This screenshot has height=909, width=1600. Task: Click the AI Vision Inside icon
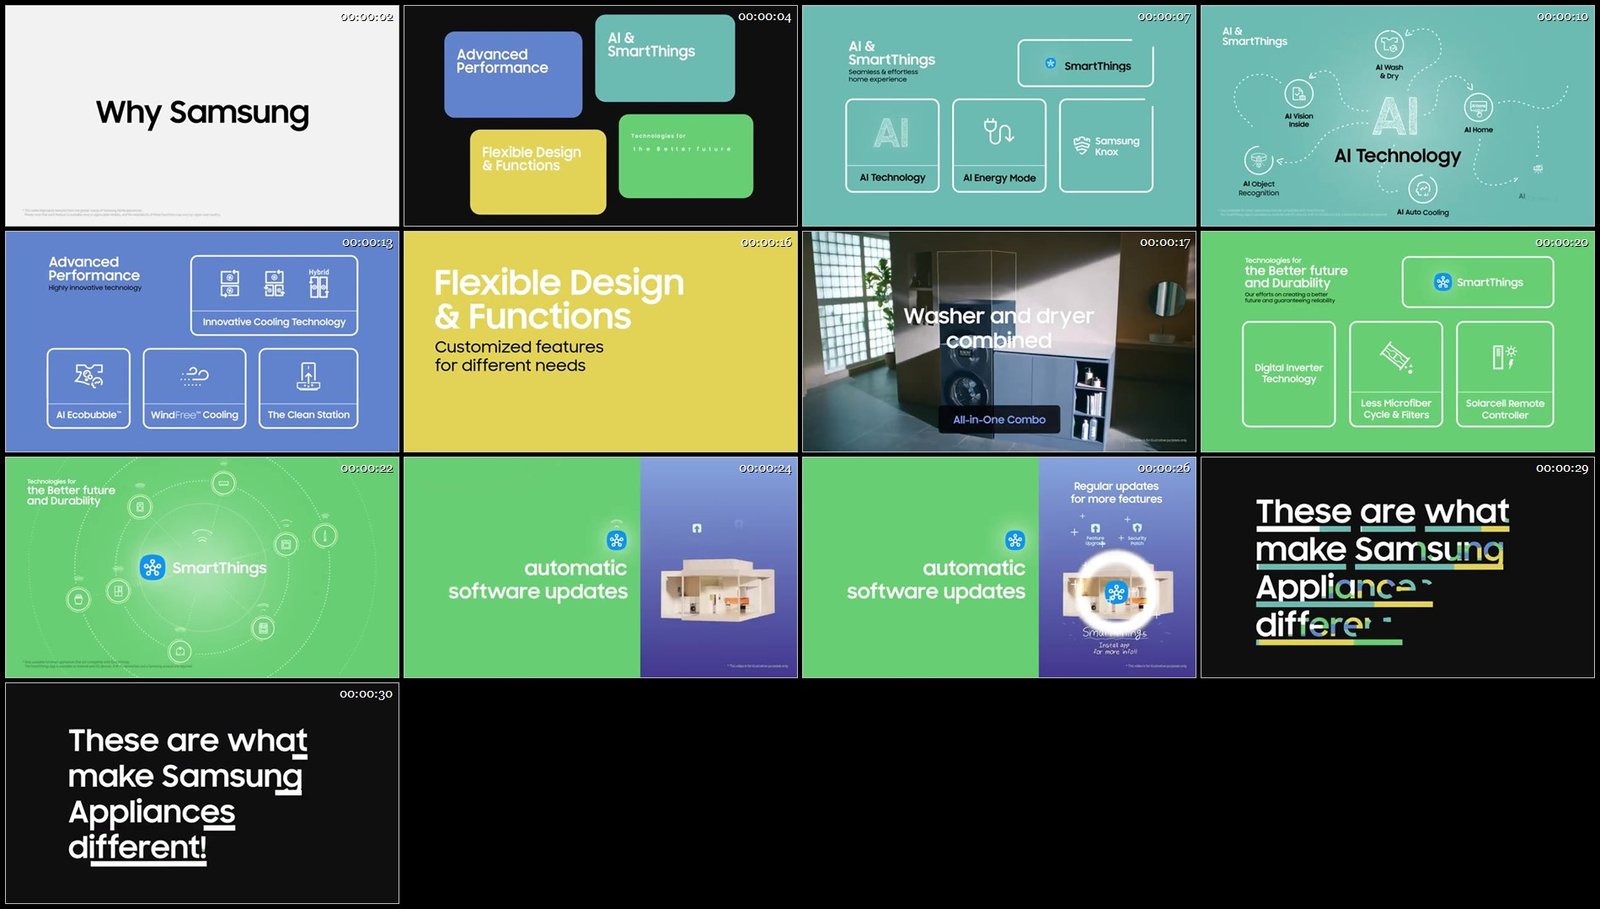coord(1298,94)
